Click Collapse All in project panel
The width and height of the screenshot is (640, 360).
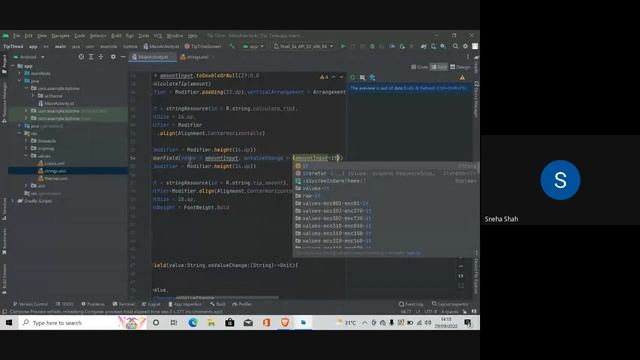[x=101, y=57]
